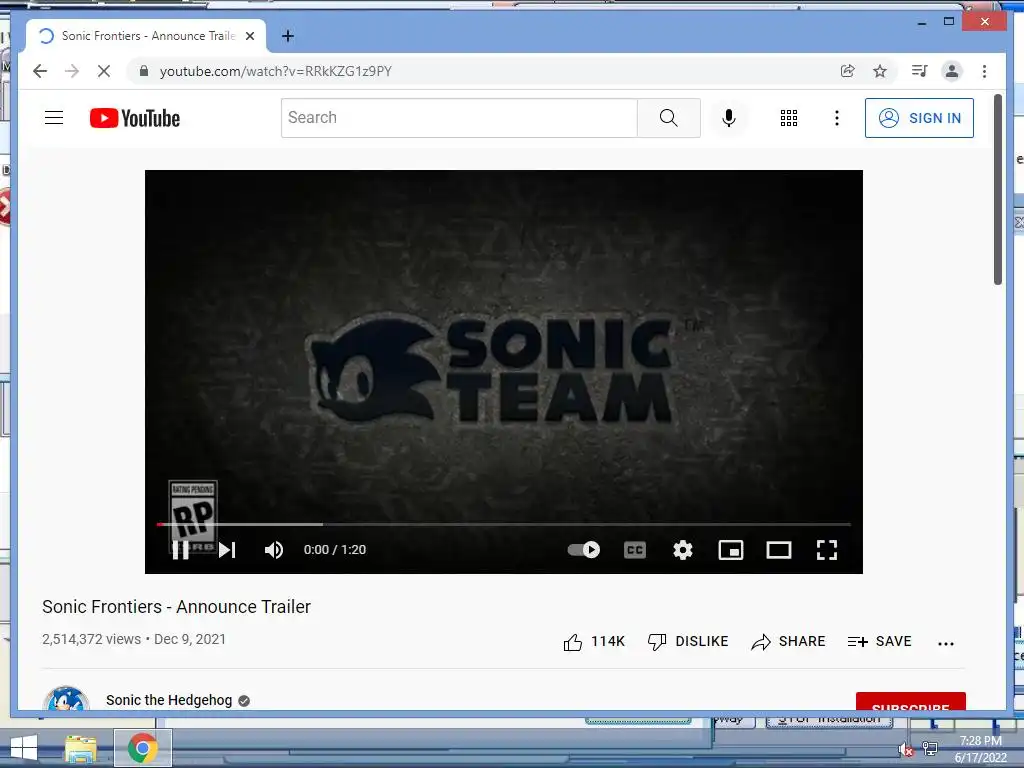This screenshot has height=768, width=1024.
Task: Click the page vertical scrollbar
Action: tap(997, 189)
